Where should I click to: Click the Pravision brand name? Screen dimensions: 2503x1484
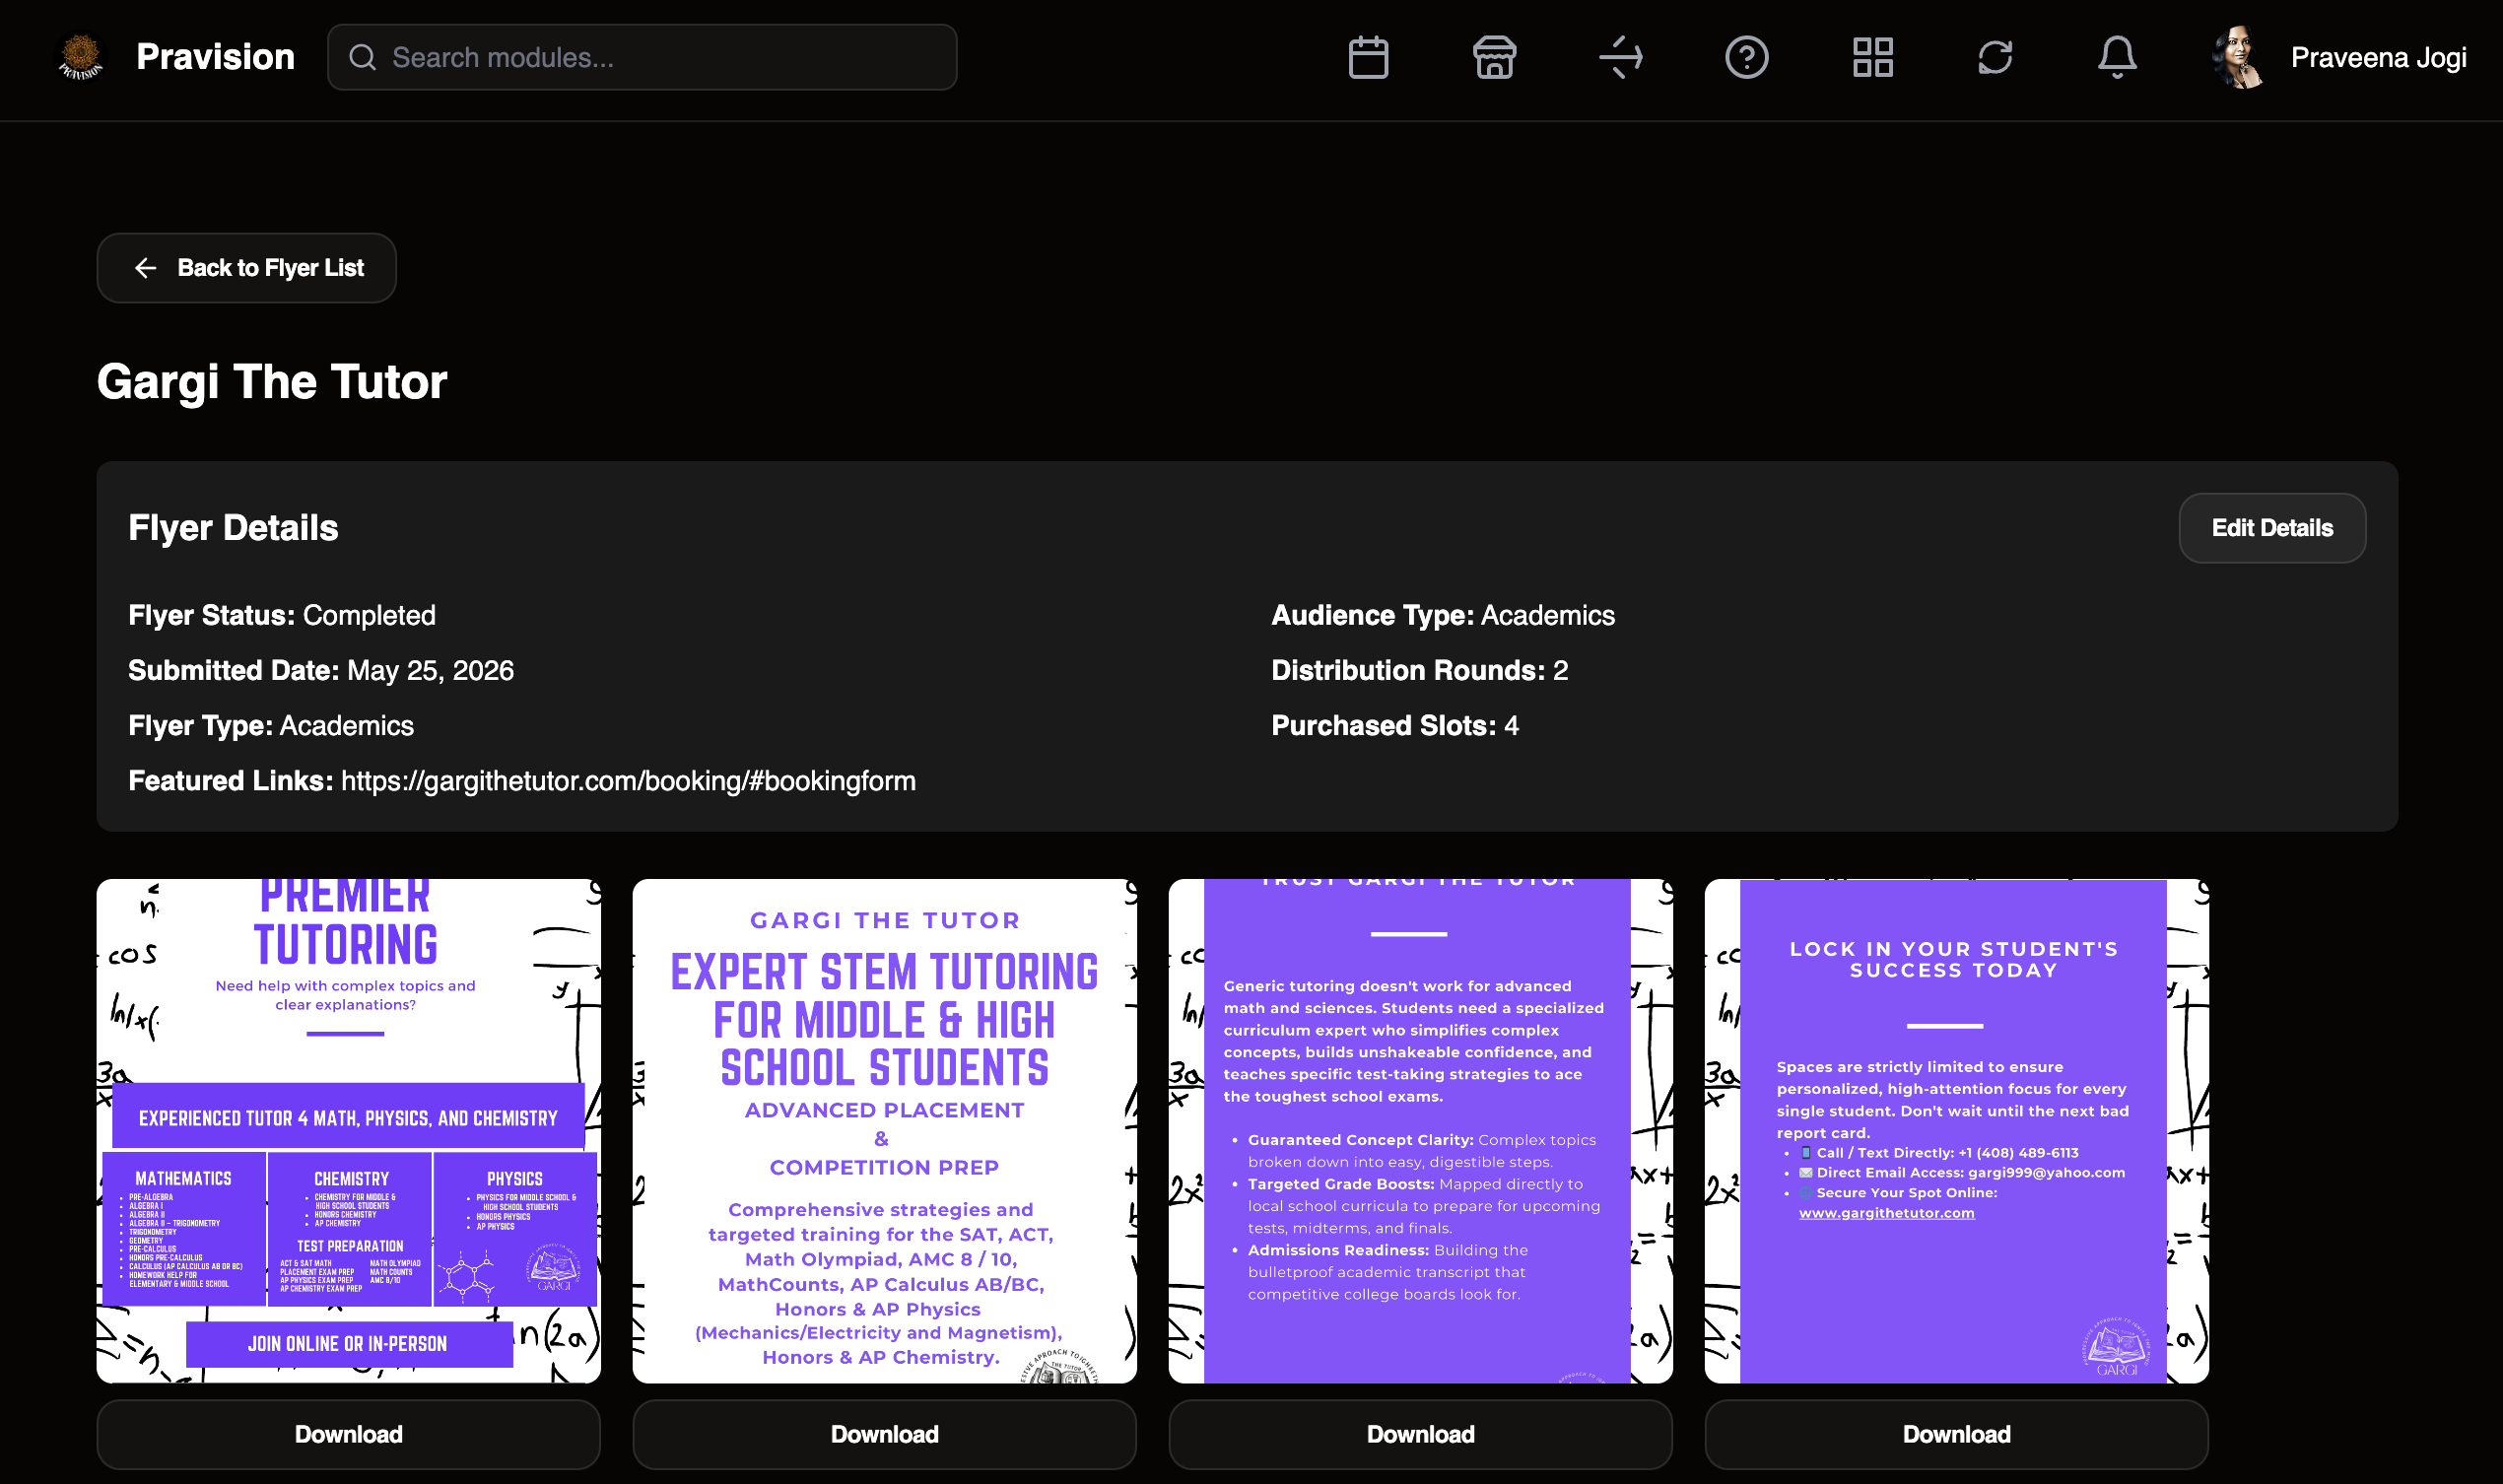pos(215,57)
